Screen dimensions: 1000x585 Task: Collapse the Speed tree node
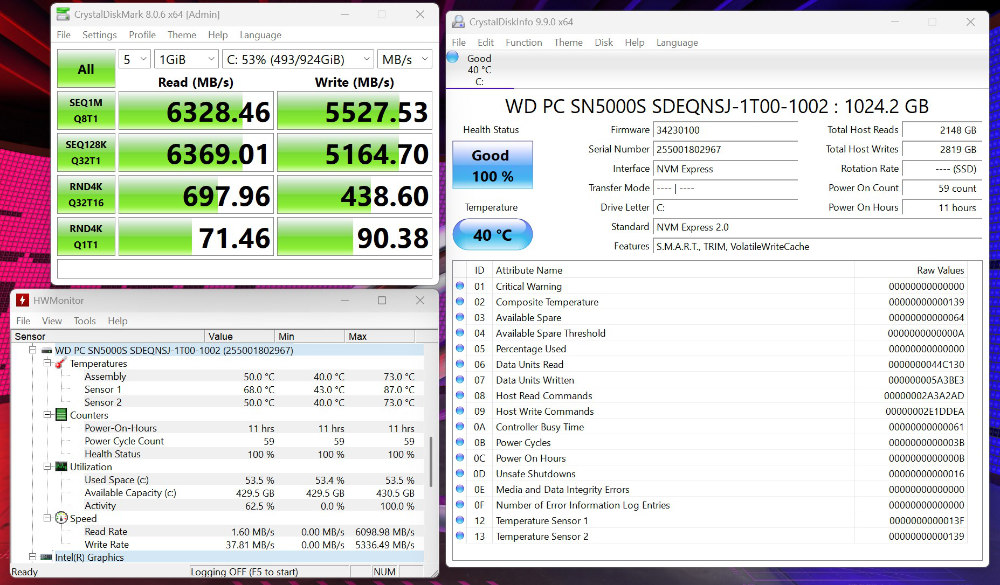point(47,518)
